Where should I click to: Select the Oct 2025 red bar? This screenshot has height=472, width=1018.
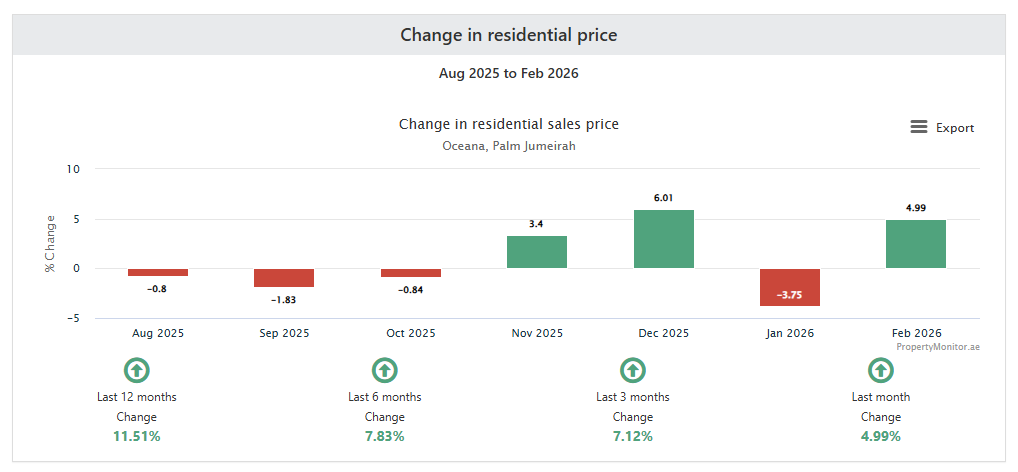click(x=411, y=273)
